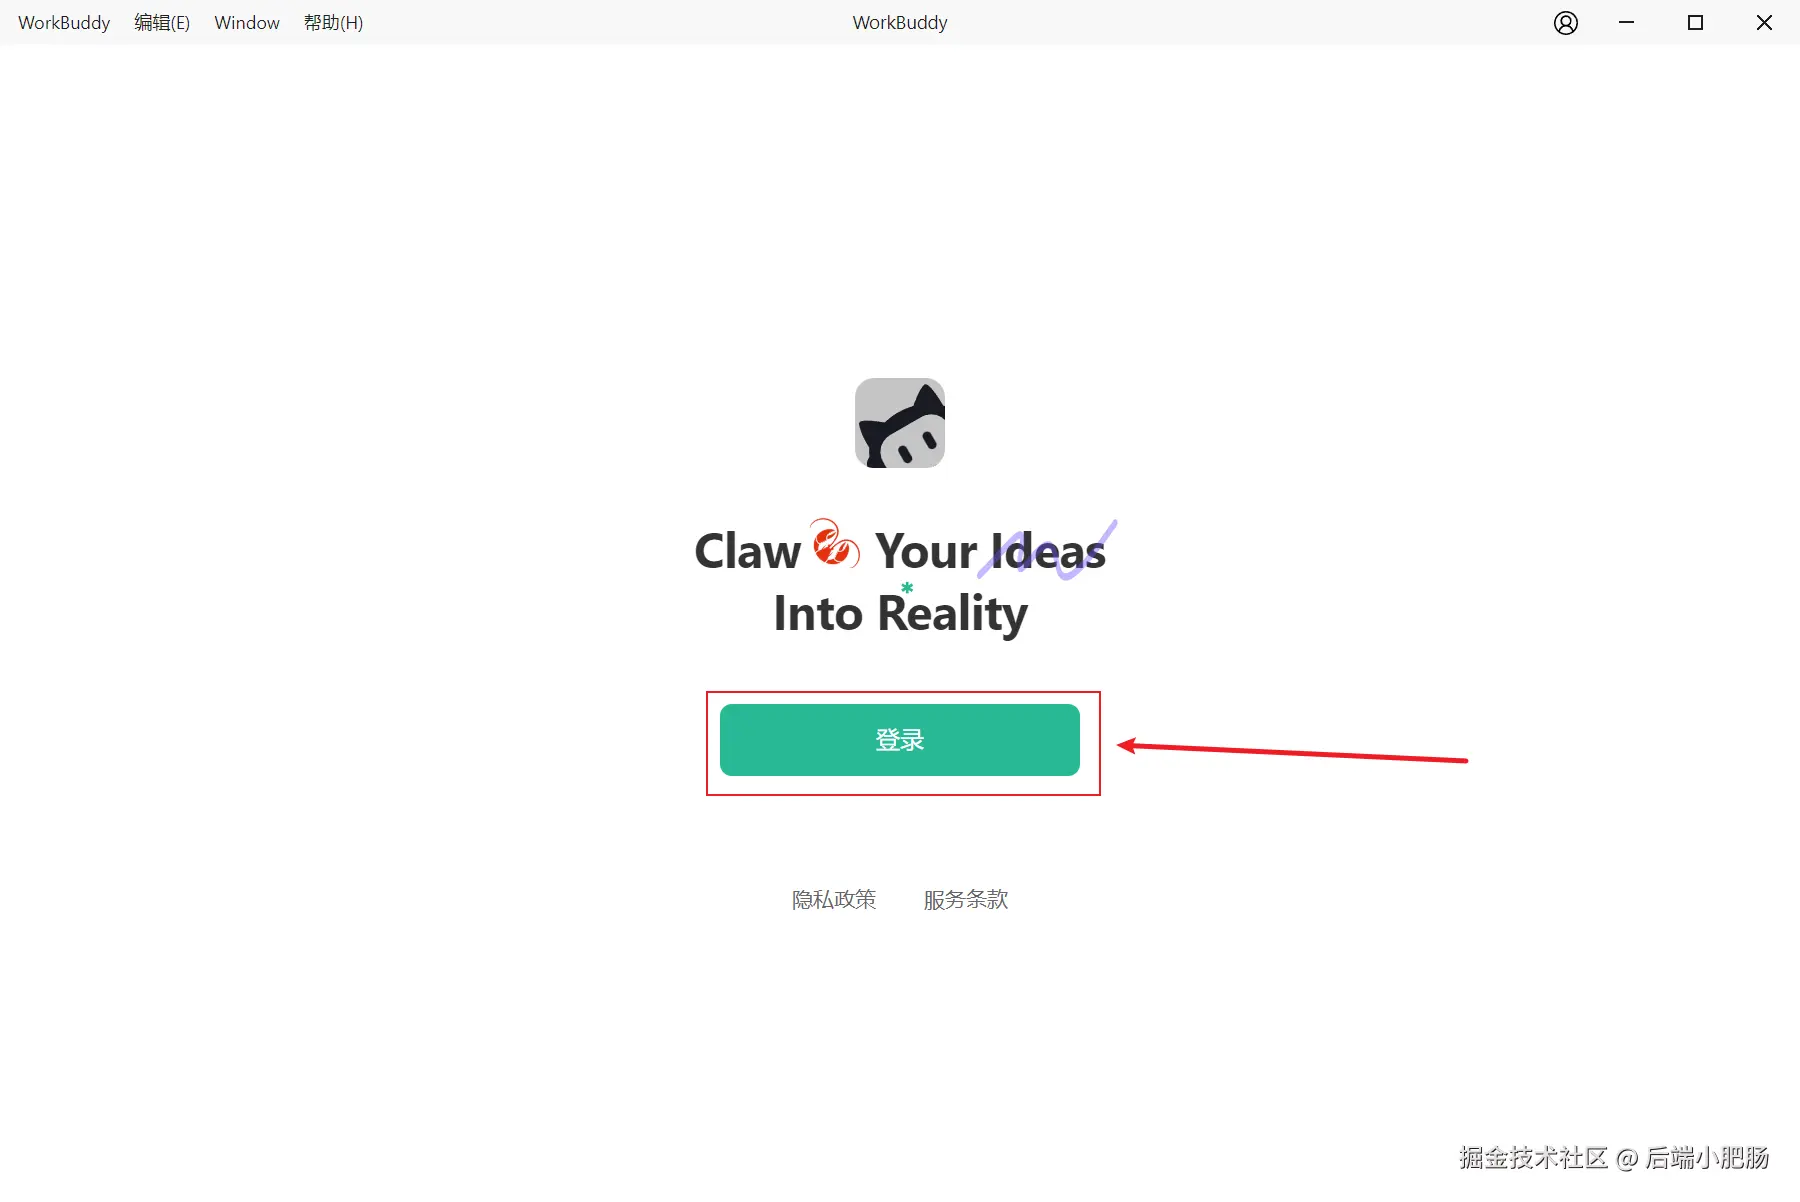Click the WorkBuddy title in the title bar

coord(900,23)
